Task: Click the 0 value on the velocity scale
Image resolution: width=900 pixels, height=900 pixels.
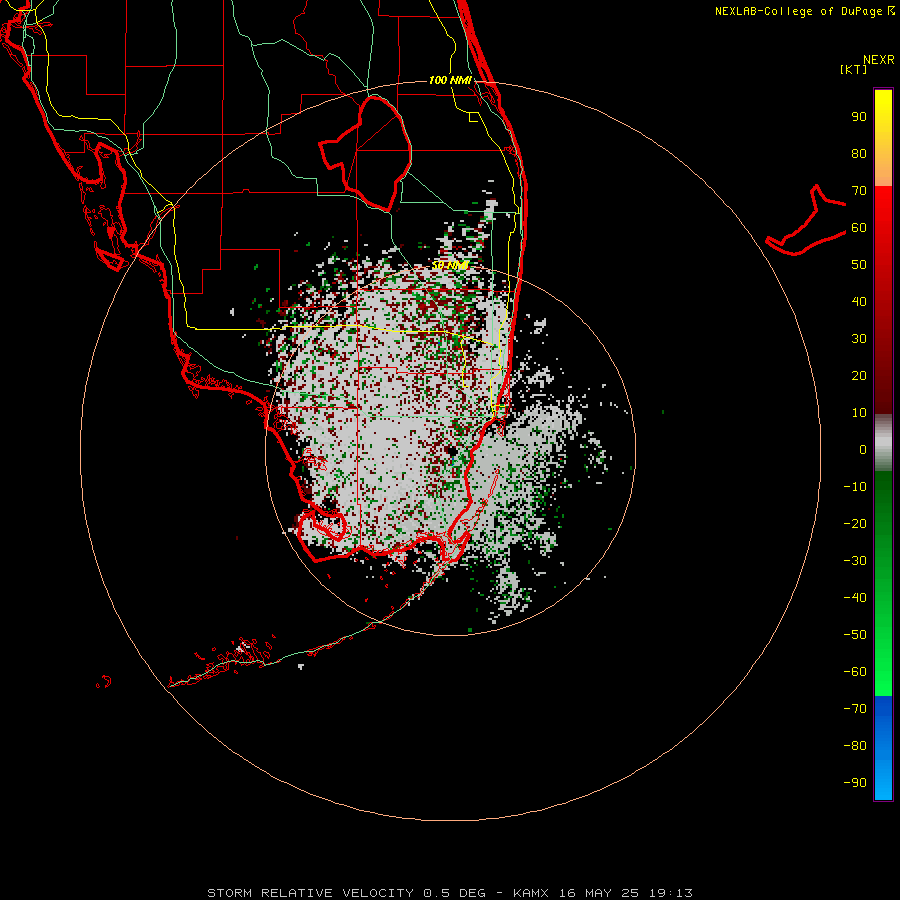Action: tap(863, 450)
